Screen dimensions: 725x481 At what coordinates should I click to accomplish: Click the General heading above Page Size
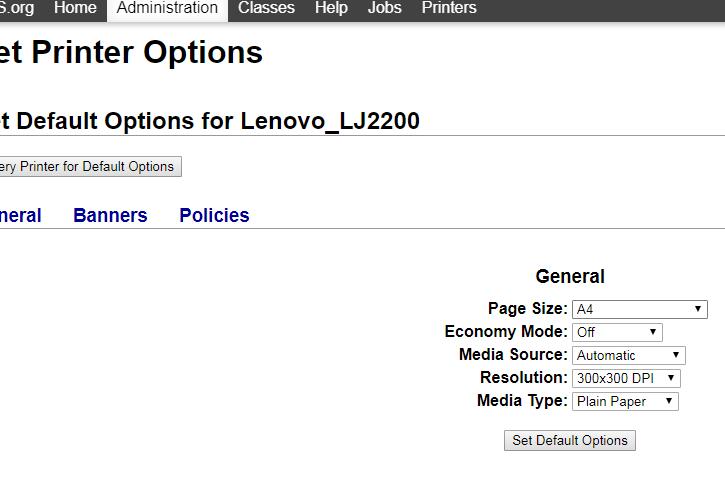(570, 277)
